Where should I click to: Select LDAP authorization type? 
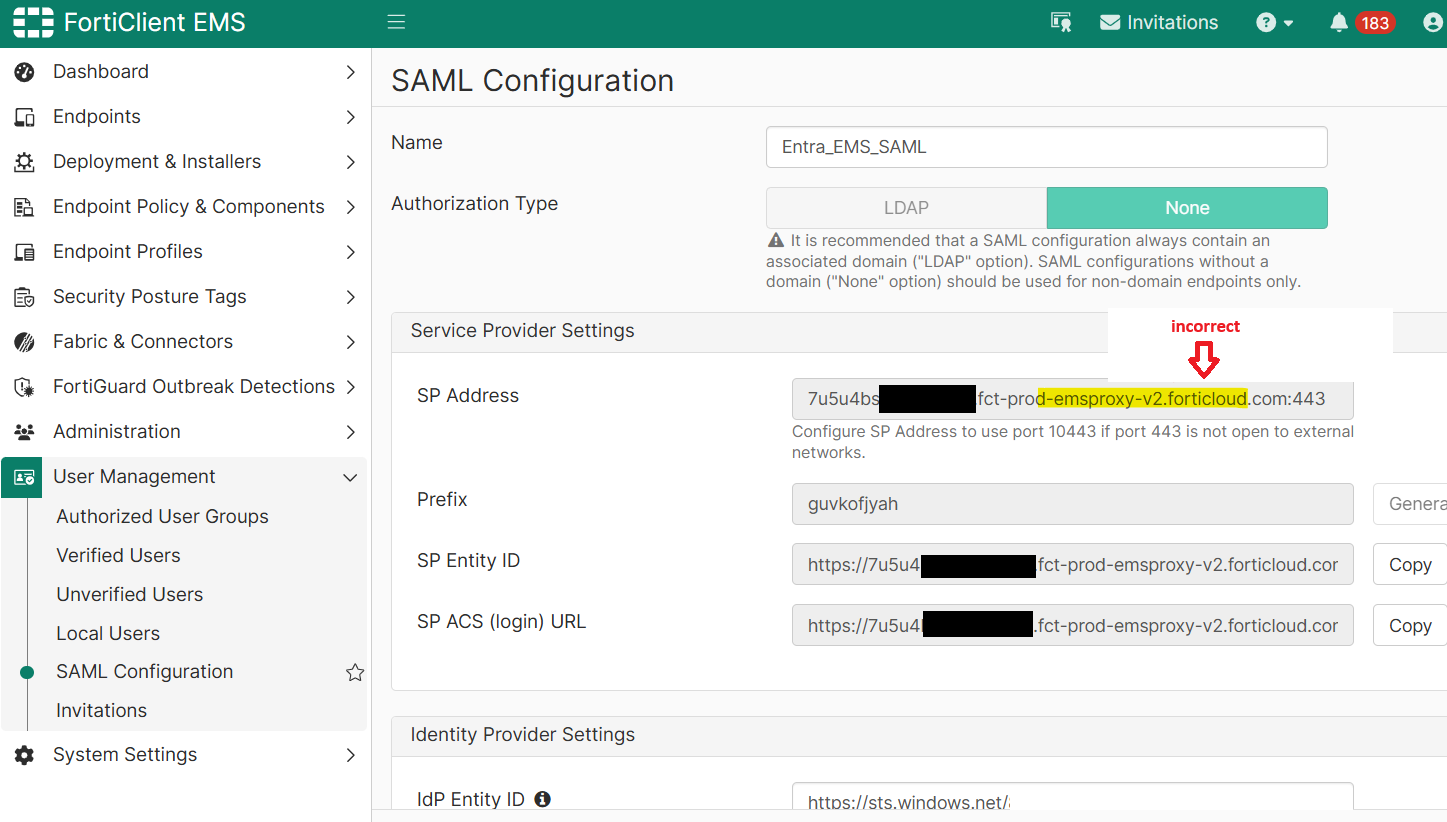906,208
